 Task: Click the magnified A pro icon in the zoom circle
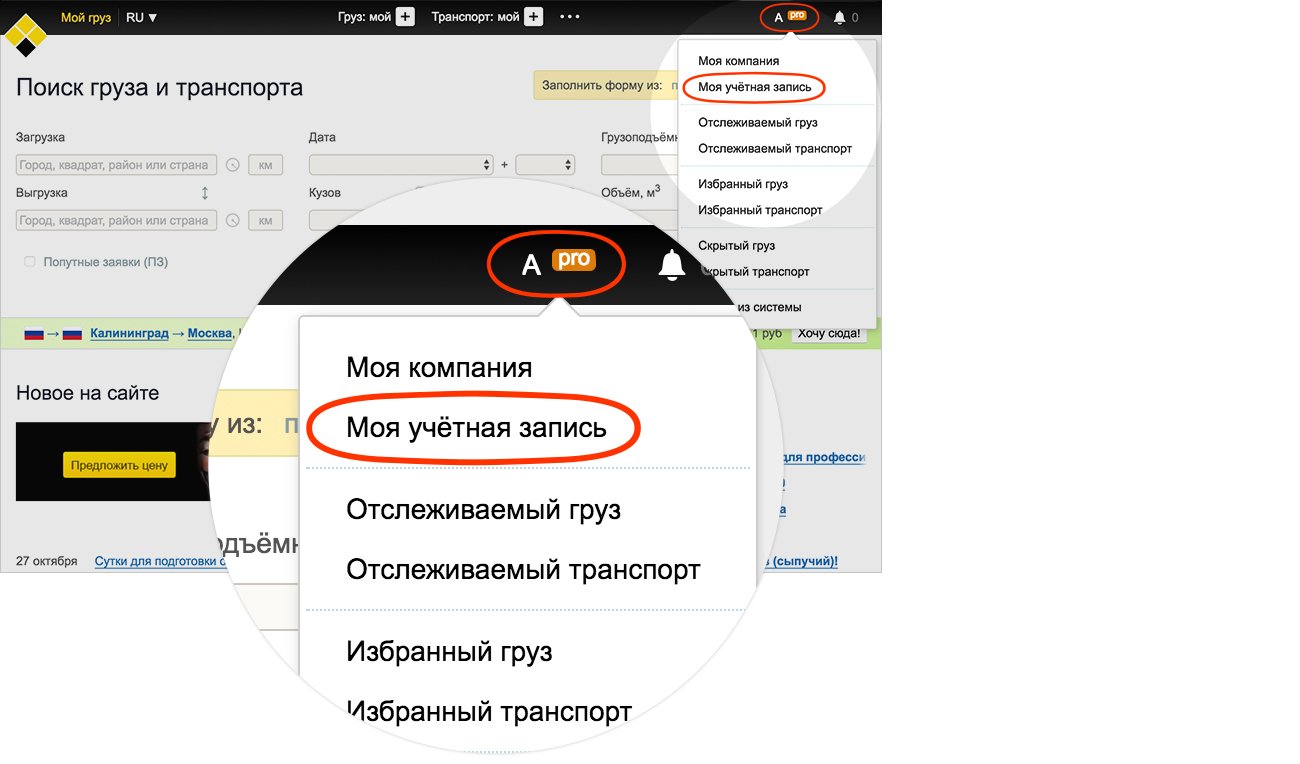[557, 264]
